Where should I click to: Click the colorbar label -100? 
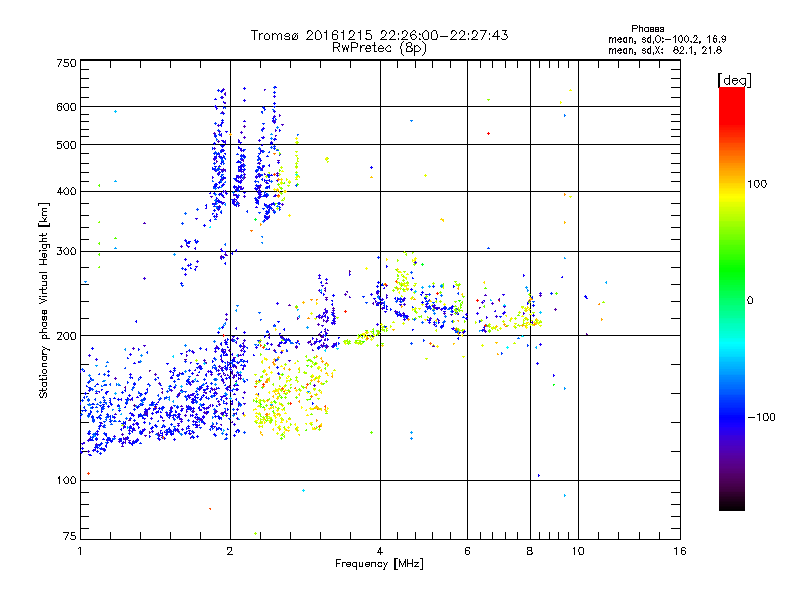761,417
